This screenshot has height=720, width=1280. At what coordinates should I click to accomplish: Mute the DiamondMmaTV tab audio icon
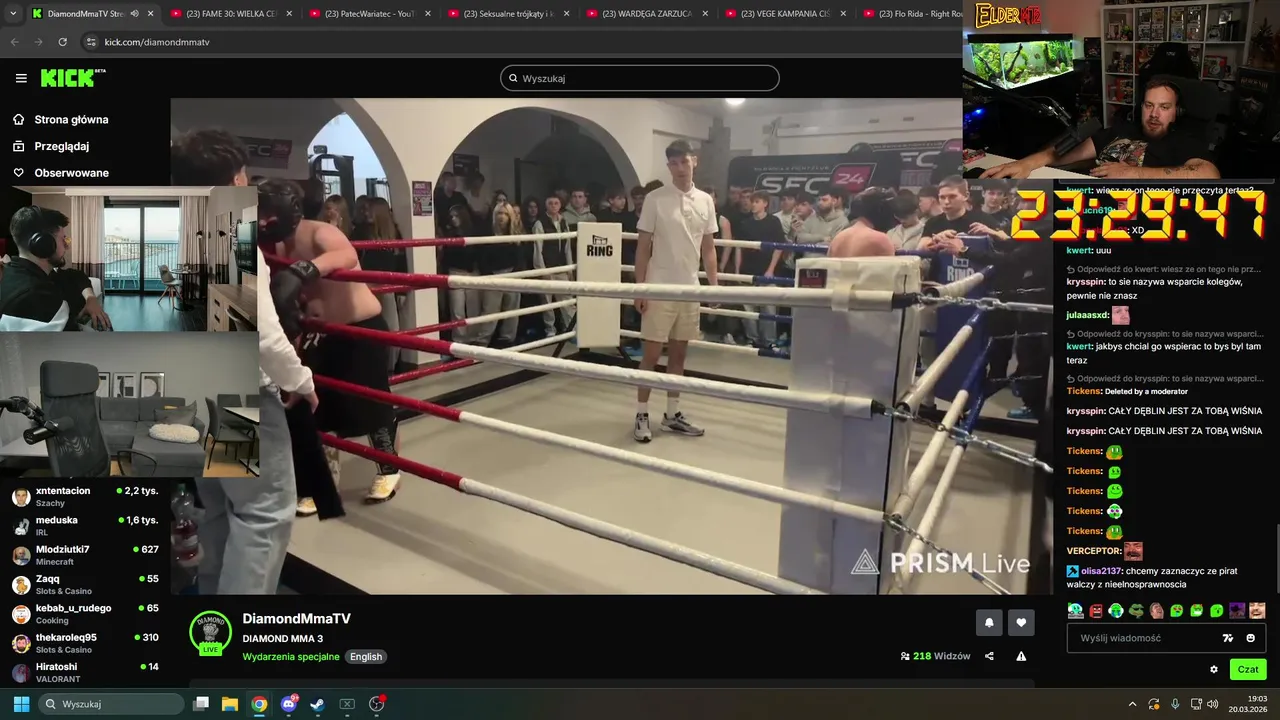click(x=134, y=14)
